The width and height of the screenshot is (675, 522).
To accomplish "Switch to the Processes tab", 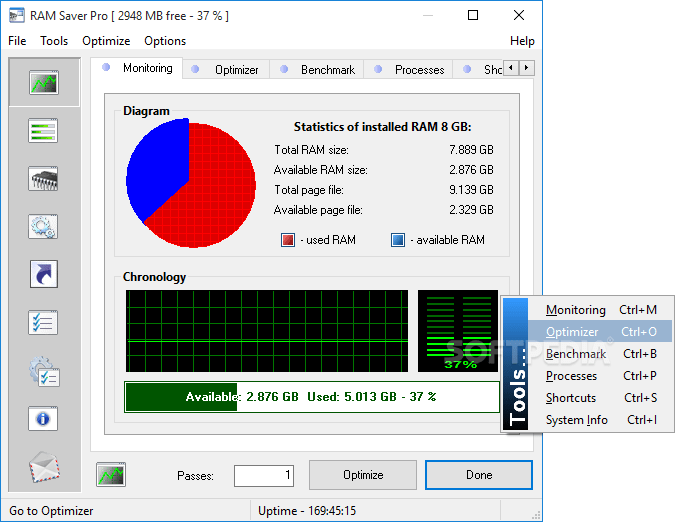I will coord(409,70).
